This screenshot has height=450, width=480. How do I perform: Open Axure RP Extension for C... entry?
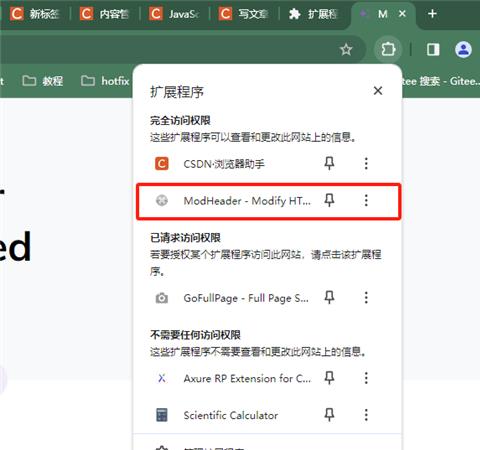(x=247, y=378)
